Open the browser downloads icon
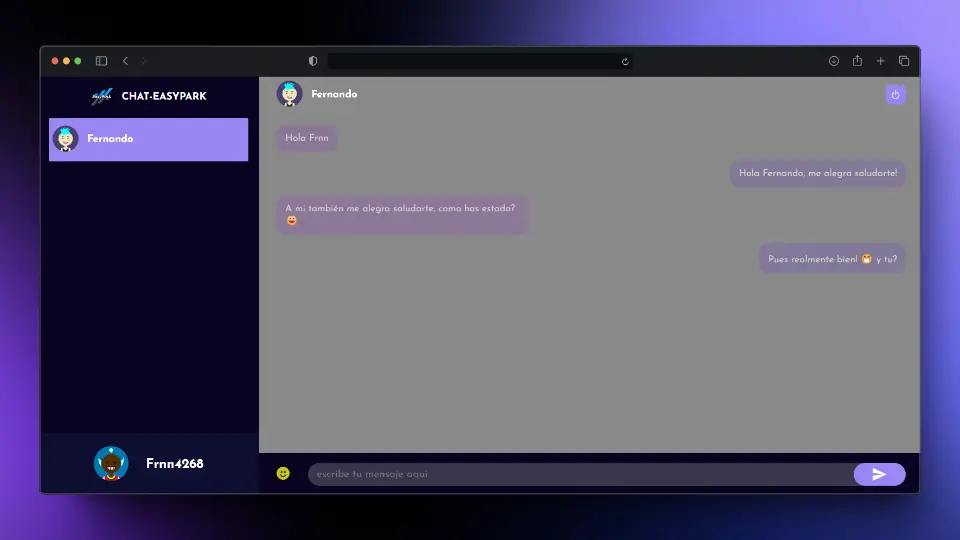Screen dimensions: 960x540 (834, 61)
